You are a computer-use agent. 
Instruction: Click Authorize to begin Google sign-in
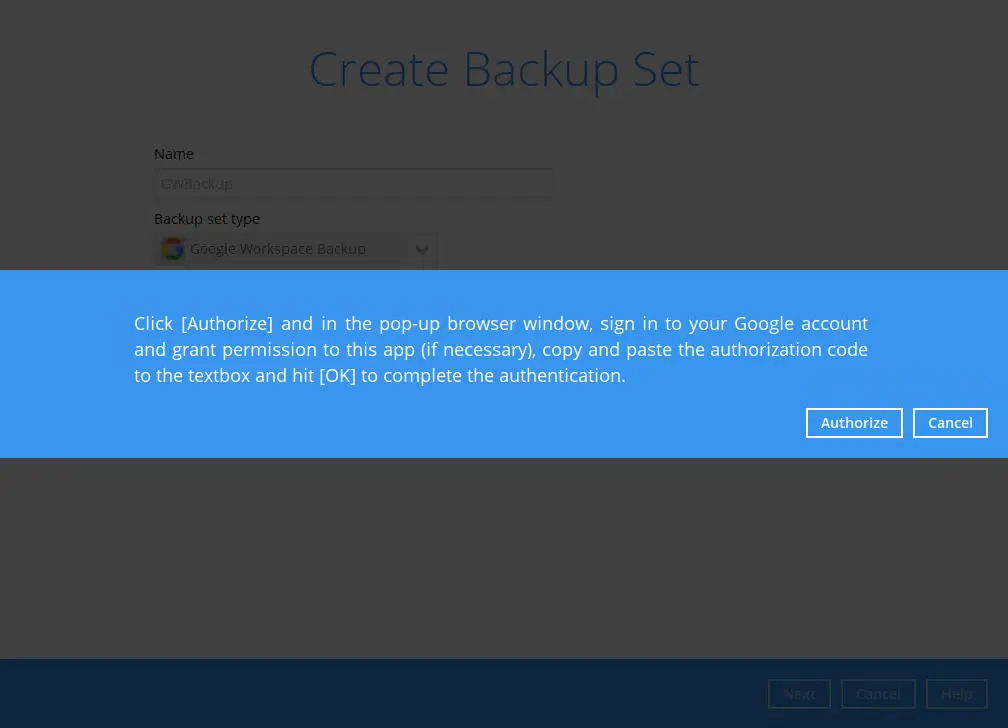tap(854, 422)
